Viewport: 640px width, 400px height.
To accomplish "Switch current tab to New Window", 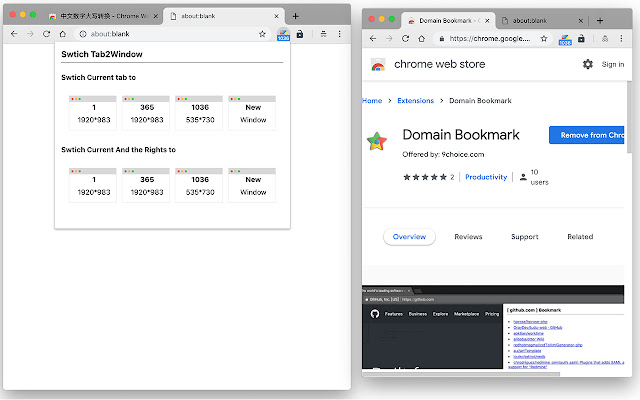I will coord(252,113).
